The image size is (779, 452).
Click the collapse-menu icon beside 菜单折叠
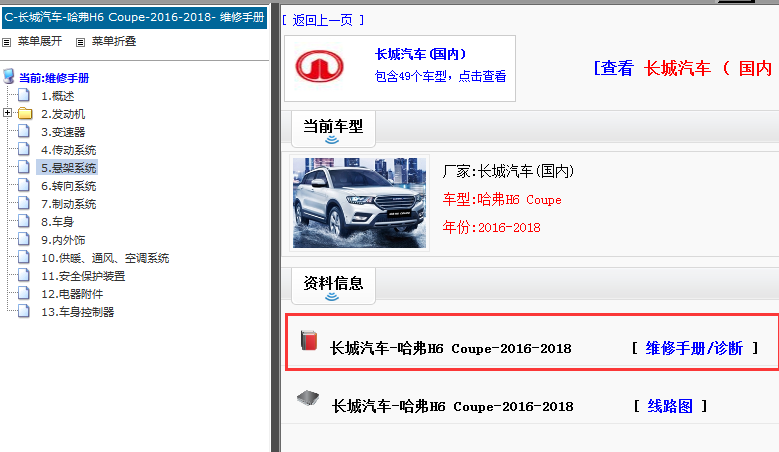coord(80,43)
